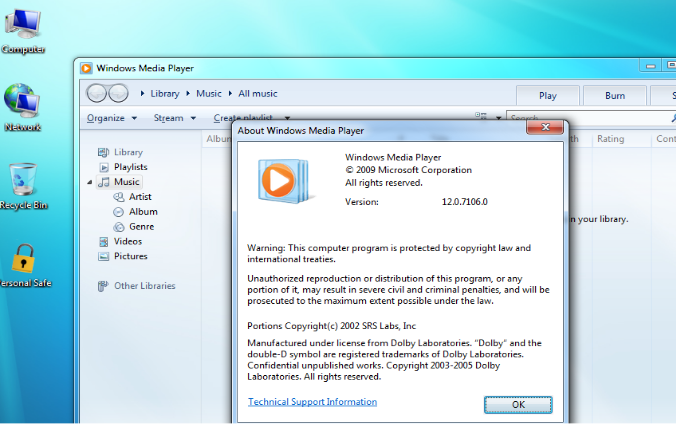Select Album under Music

[x=143, y=212]
